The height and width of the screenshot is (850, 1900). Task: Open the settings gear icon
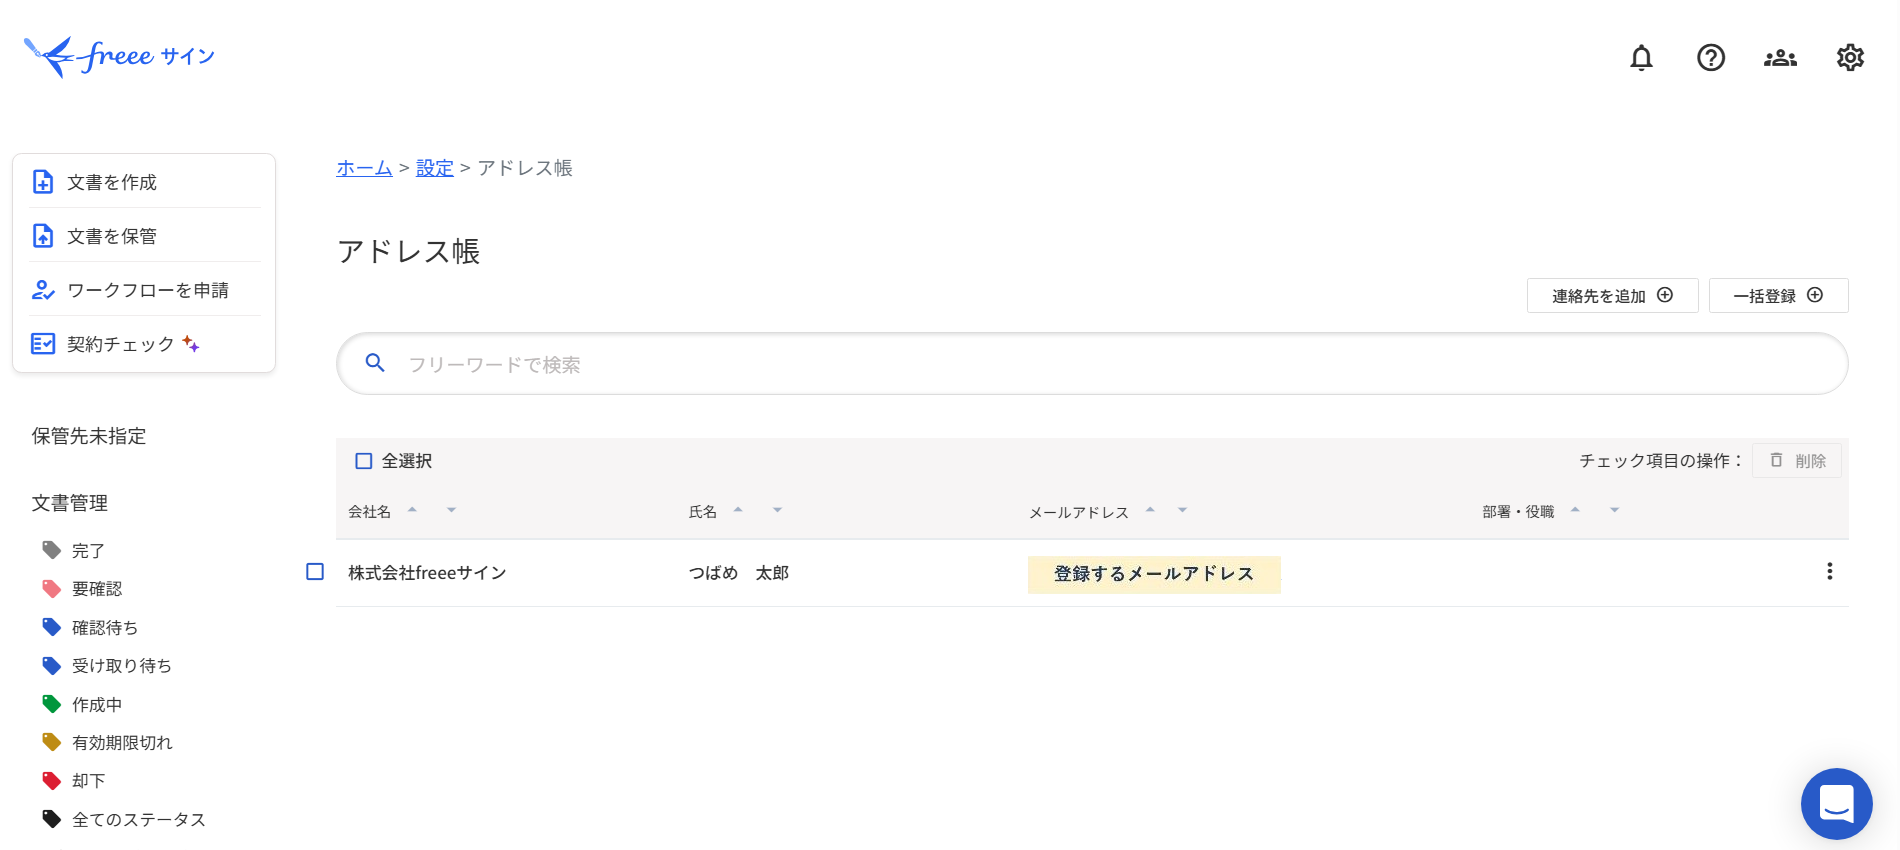tap(1850, 58)
